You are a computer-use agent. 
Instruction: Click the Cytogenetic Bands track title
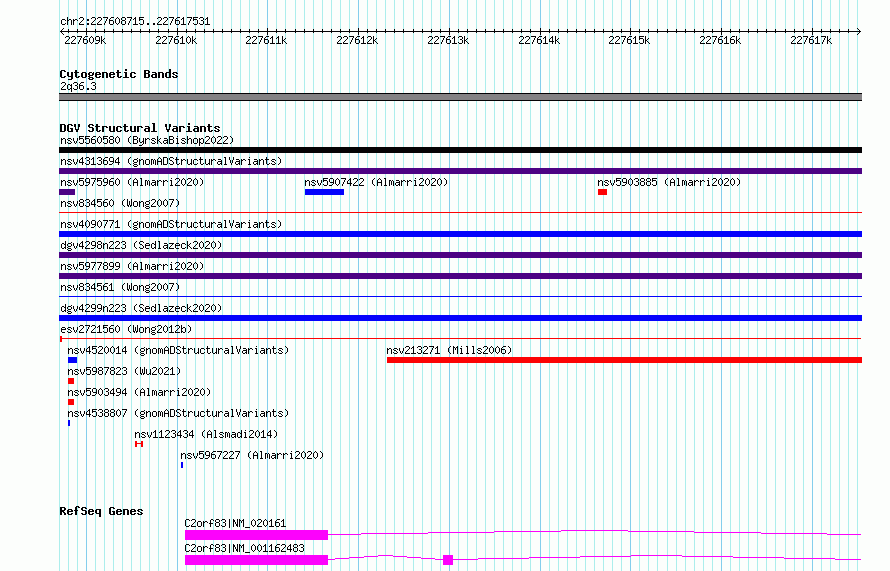[119, 74]
